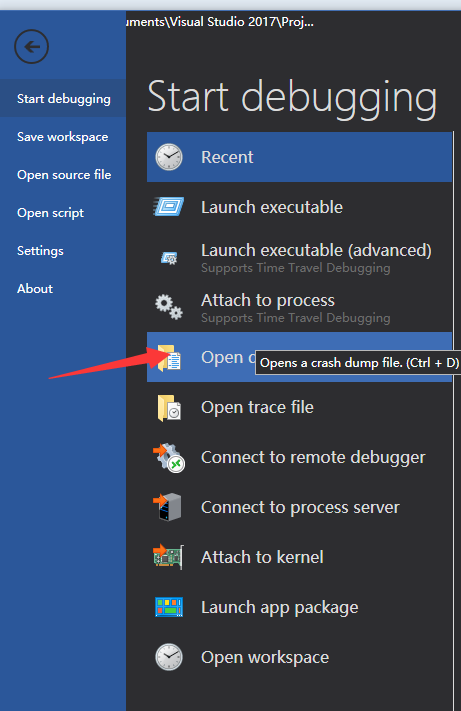Image resolution: width=461 pixels, height=711 pixels.
Task: Choose Launch executable (advanced) label
Action: (x=316, y=250)
